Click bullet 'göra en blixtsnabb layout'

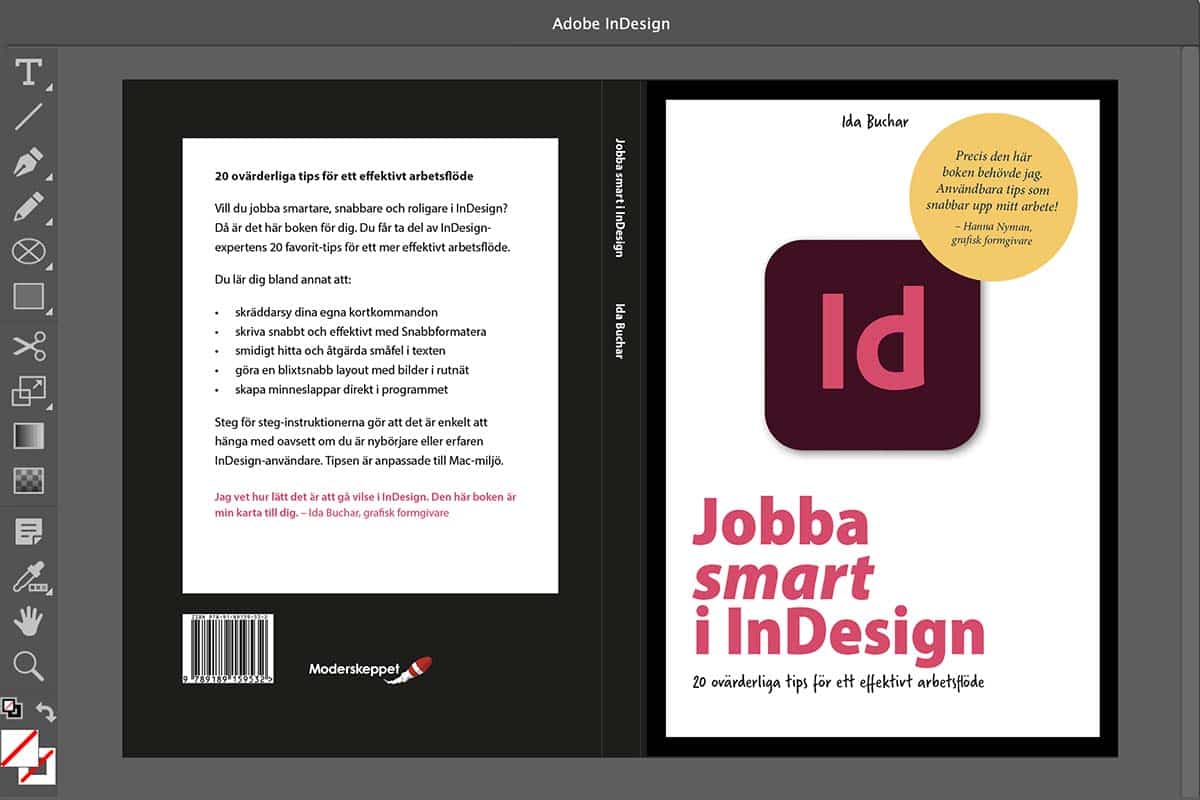pyautogui.click(x=350, y=370)
